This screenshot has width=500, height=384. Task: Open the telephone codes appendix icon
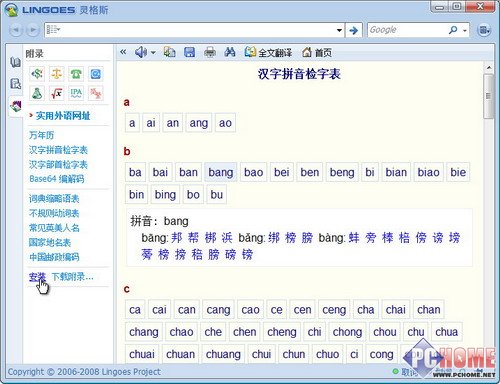click(x=76, y=74)
